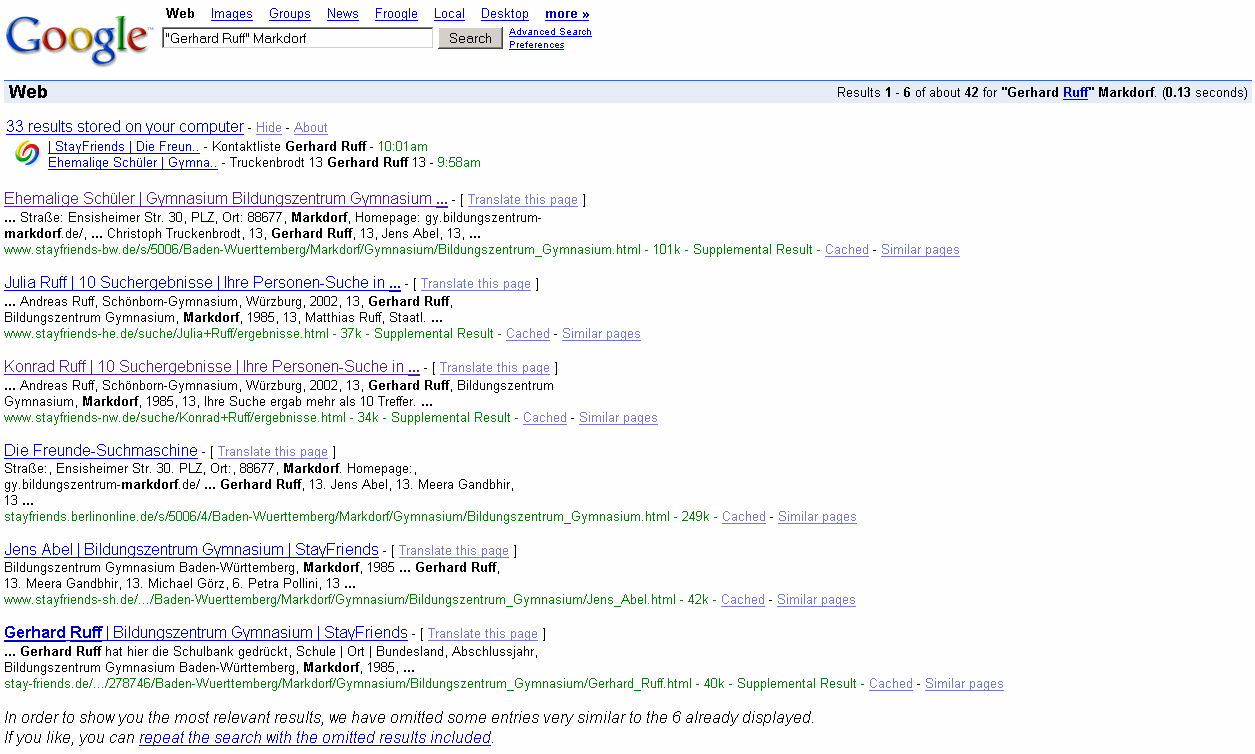Click the URL text 'www.stayfriends-he.de/suche/Julia+Ruff/ergebnisse.html'
The height and width of the screenshot is (754, 1255).
pos(166,334)
